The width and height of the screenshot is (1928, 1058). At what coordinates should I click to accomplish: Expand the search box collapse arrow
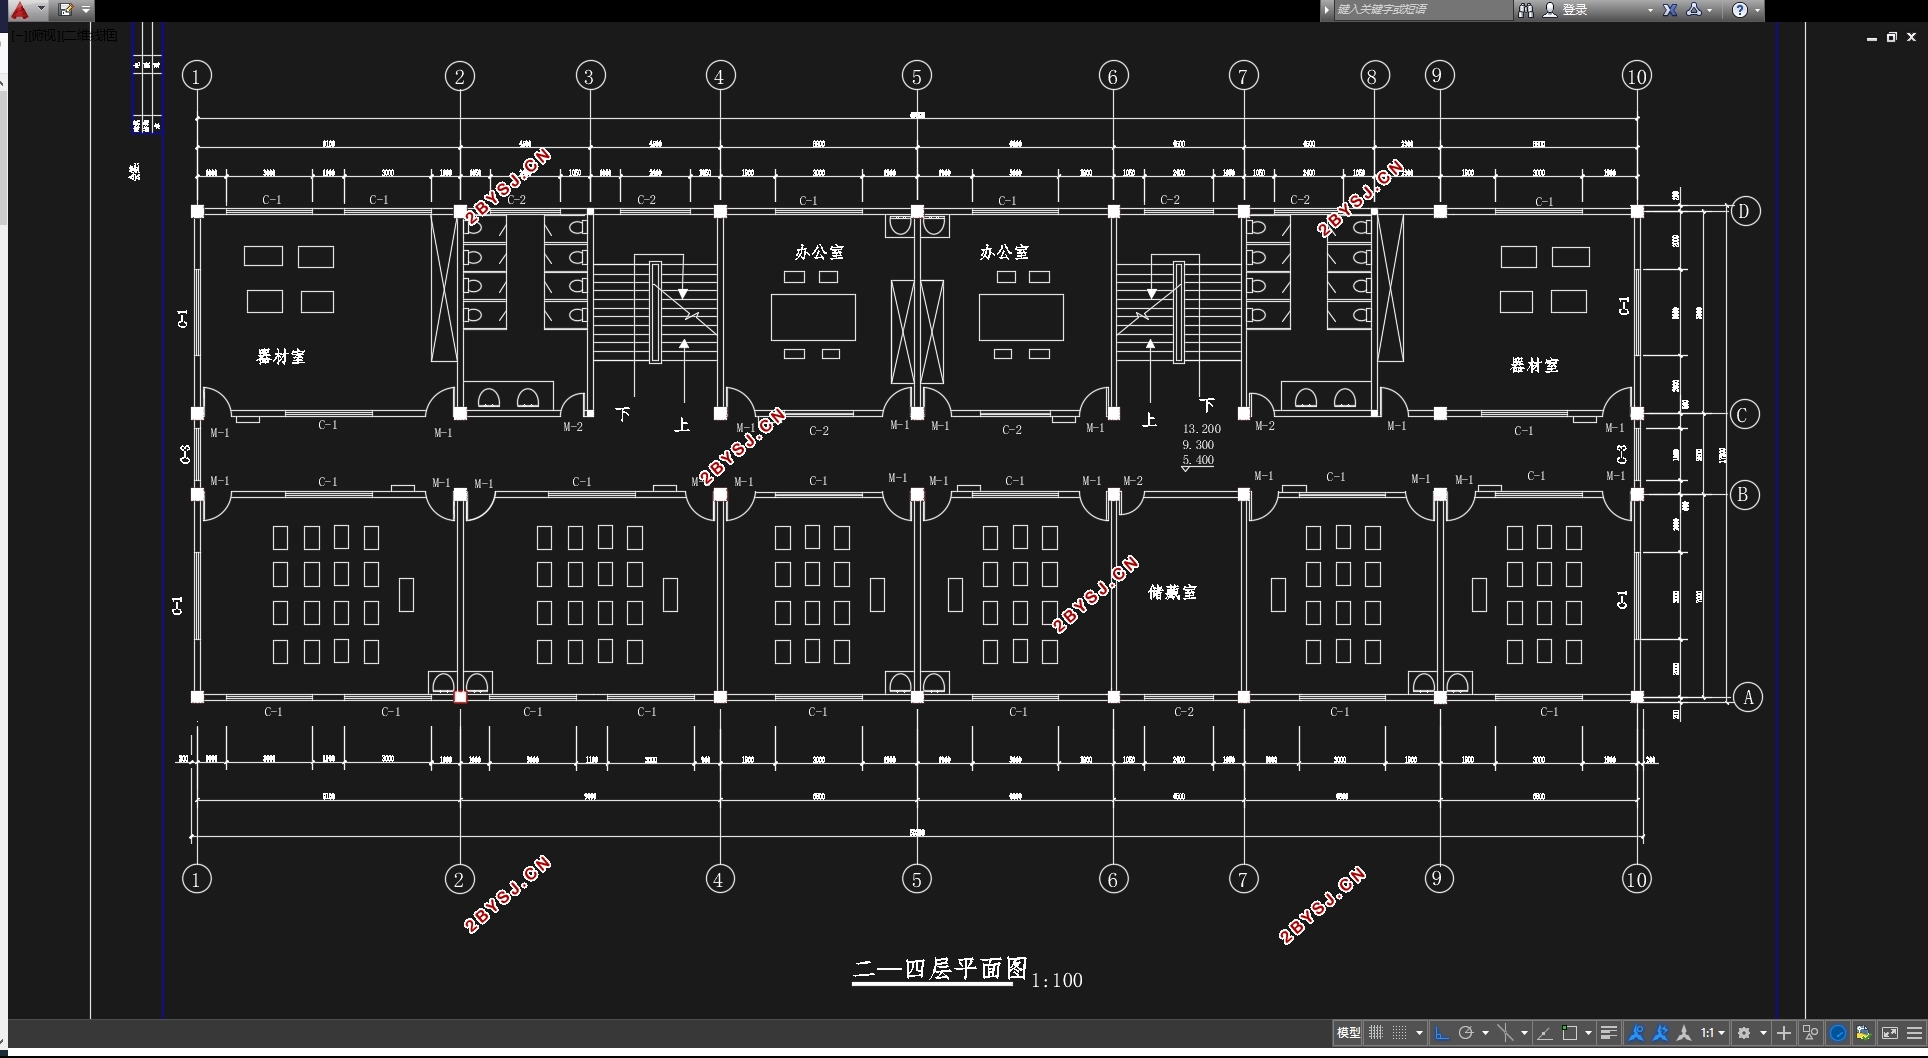[1327, 10]
